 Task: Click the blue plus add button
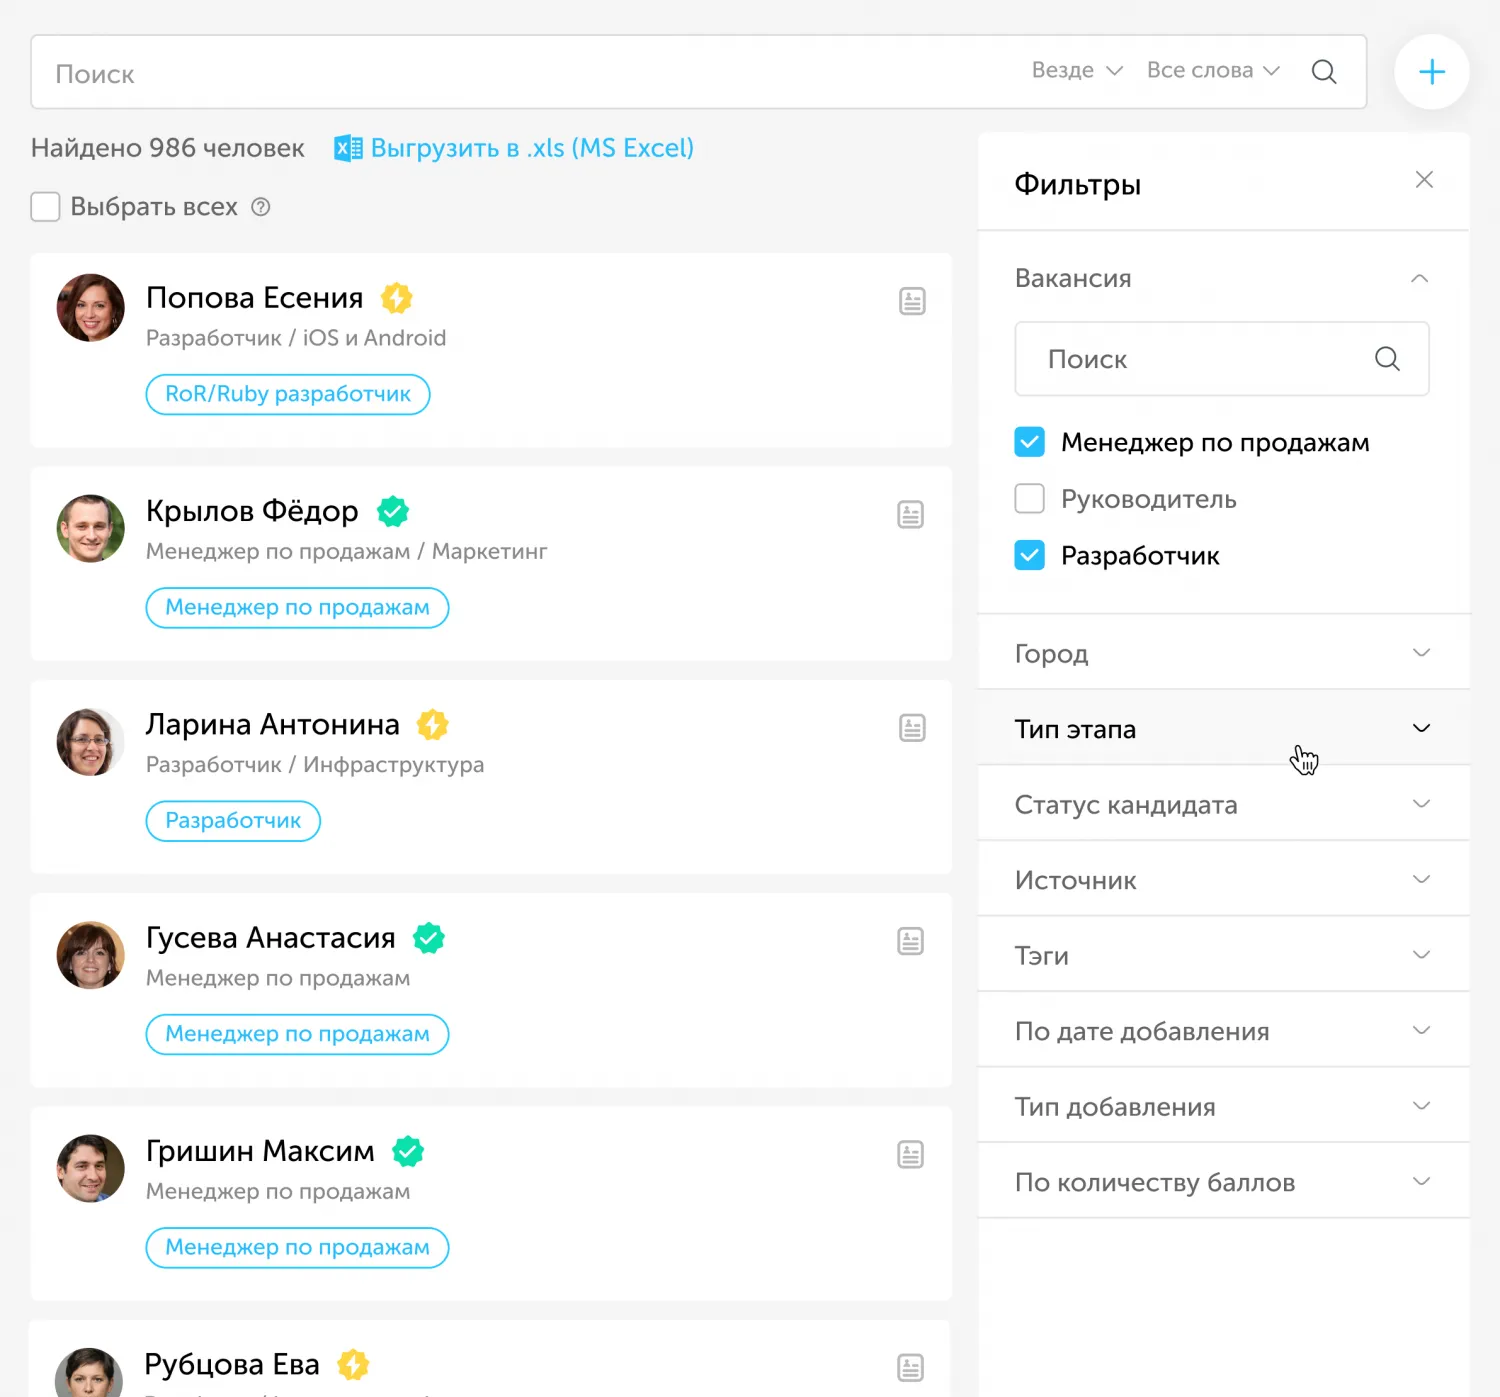(x=1431, y=72)
